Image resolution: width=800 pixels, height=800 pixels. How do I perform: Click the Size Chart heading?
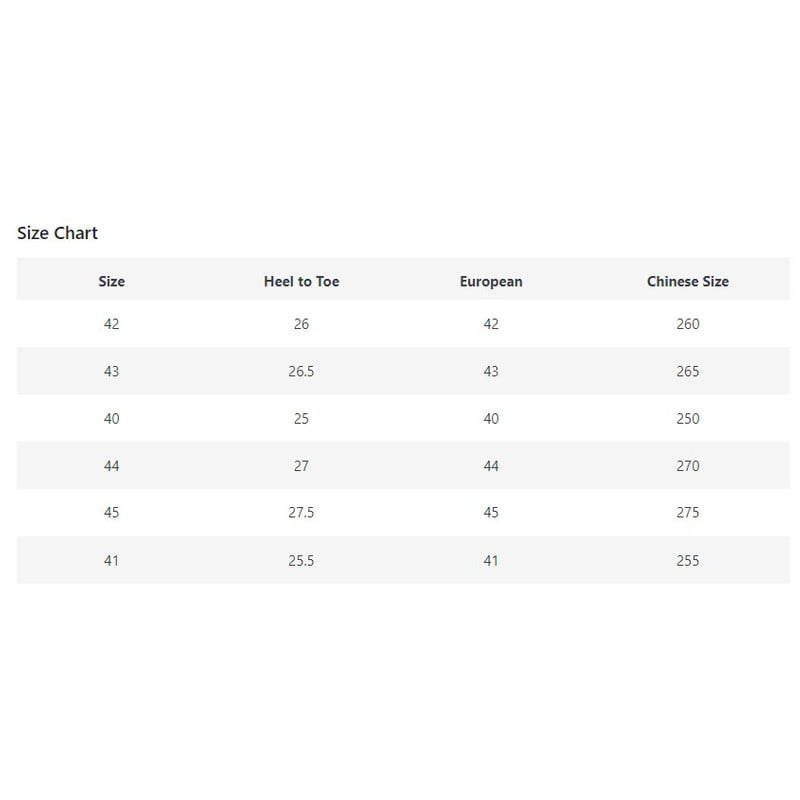pyautogui.click(x=57, y=233)
